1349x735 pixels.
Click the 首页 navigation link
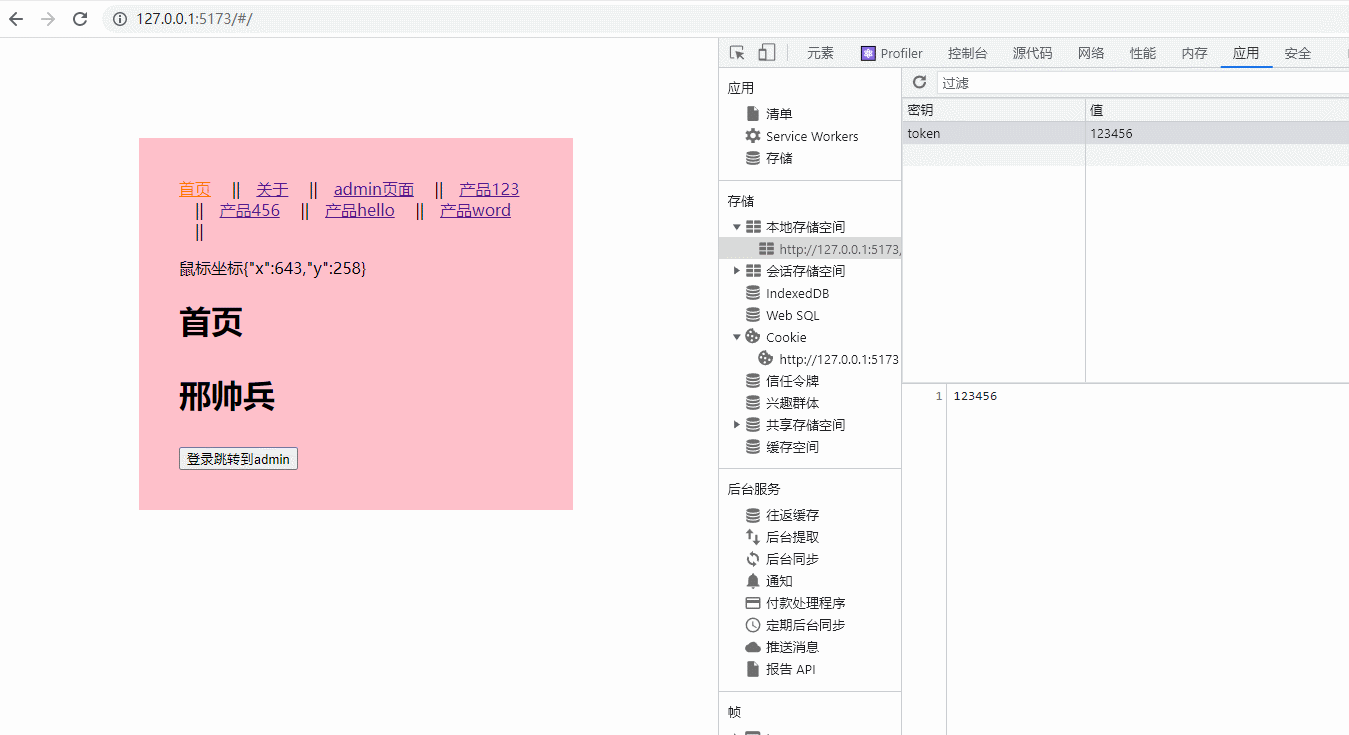[x=195, y=189]
